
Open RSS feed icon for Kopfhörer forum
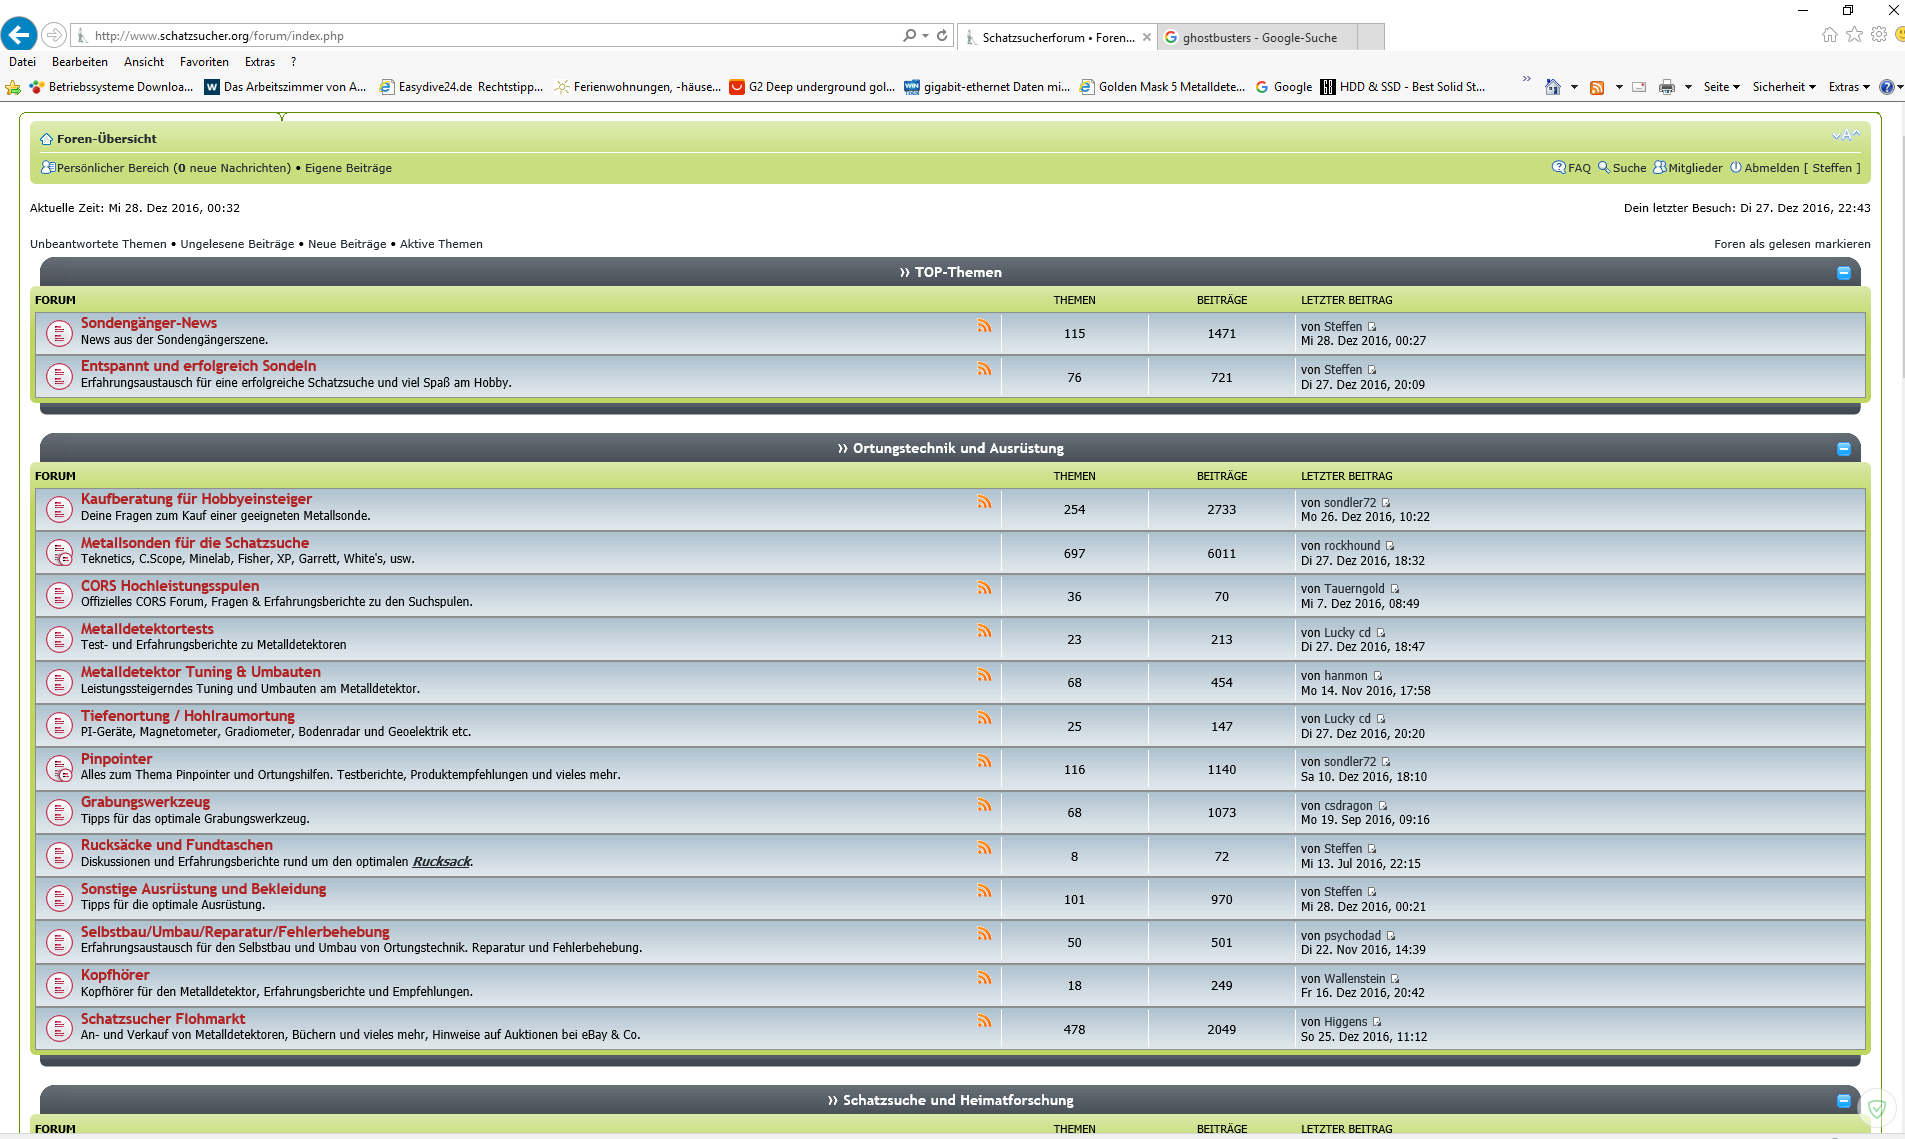[x=984, y=978]
